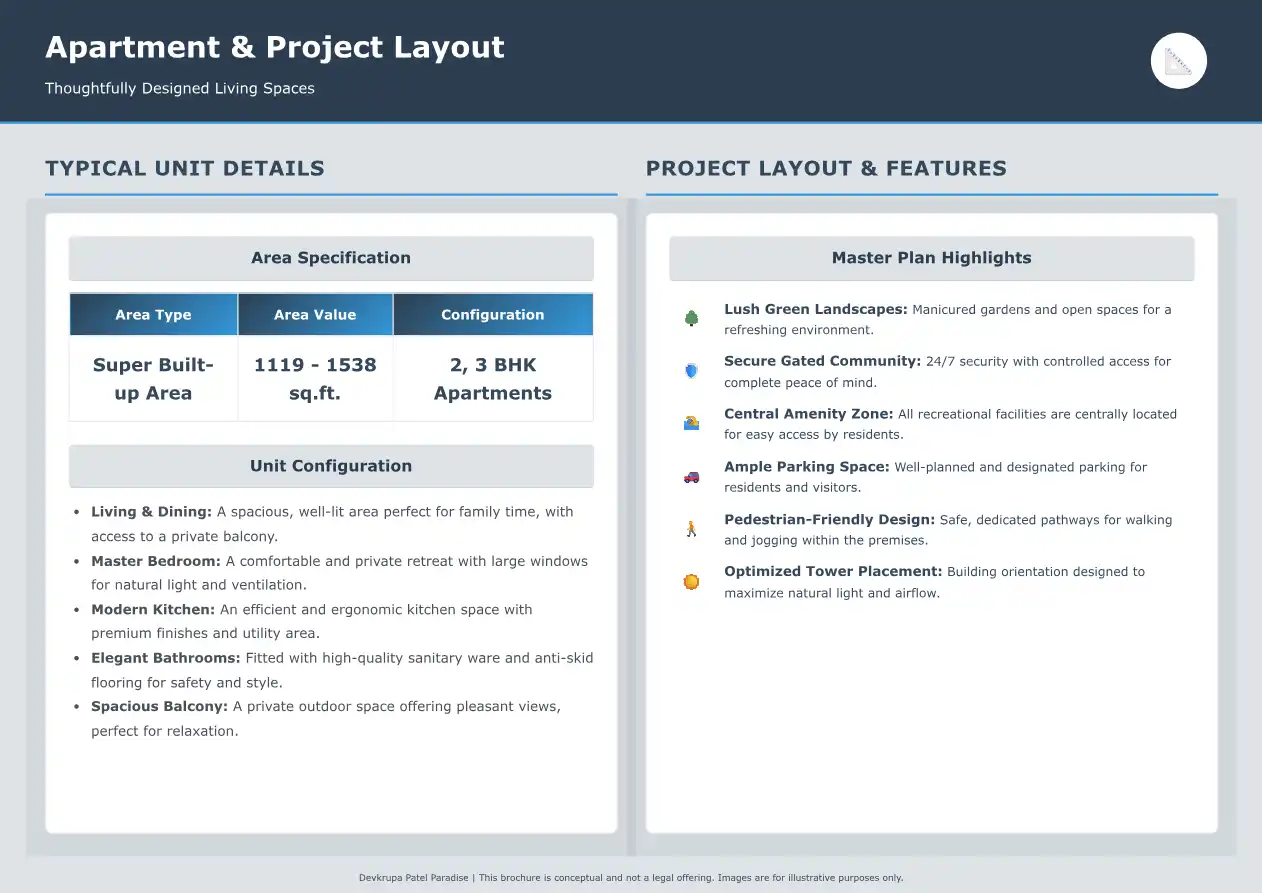Click the shield icon for Secure Gated Community

click(691, 371)
